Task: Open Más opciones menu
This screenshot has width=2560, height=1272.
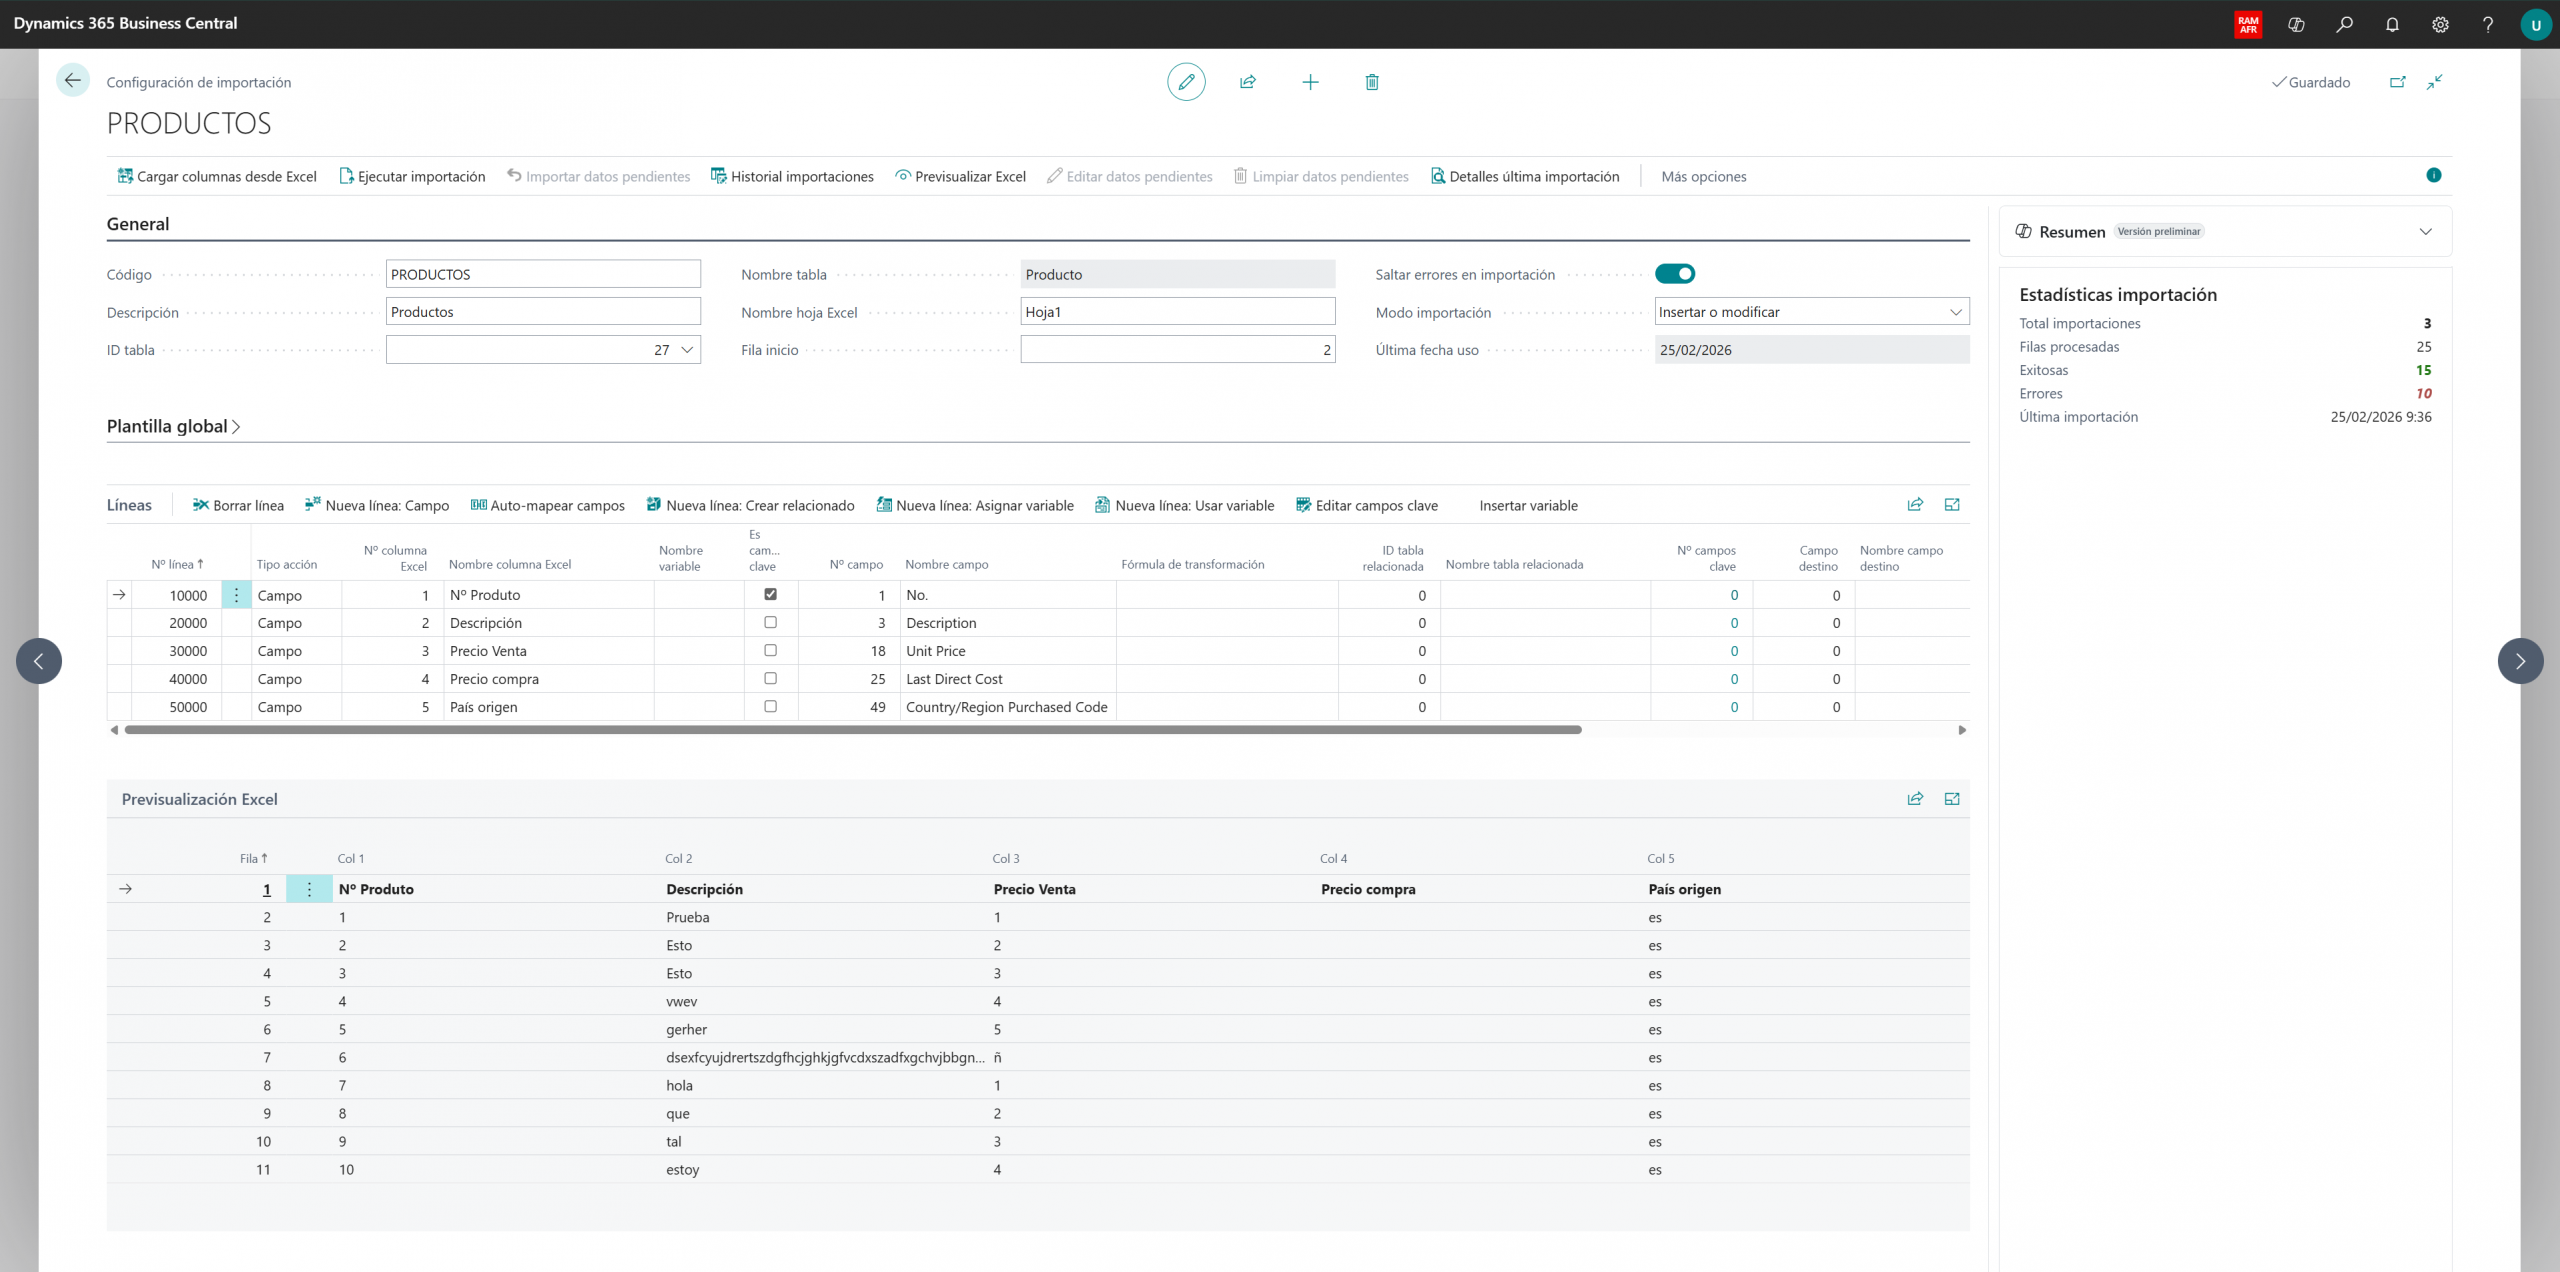Action: click(x=1703, y=176)
